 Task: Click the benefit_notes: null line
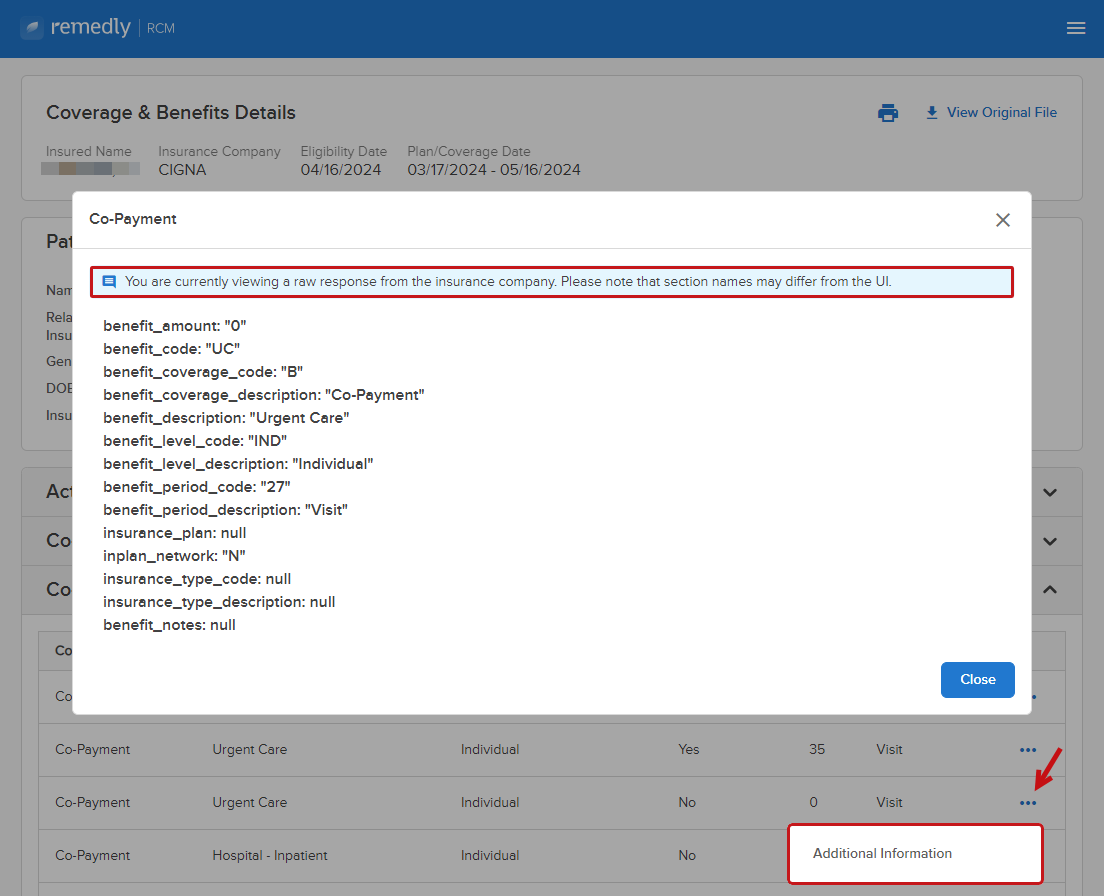pos(169,625)
